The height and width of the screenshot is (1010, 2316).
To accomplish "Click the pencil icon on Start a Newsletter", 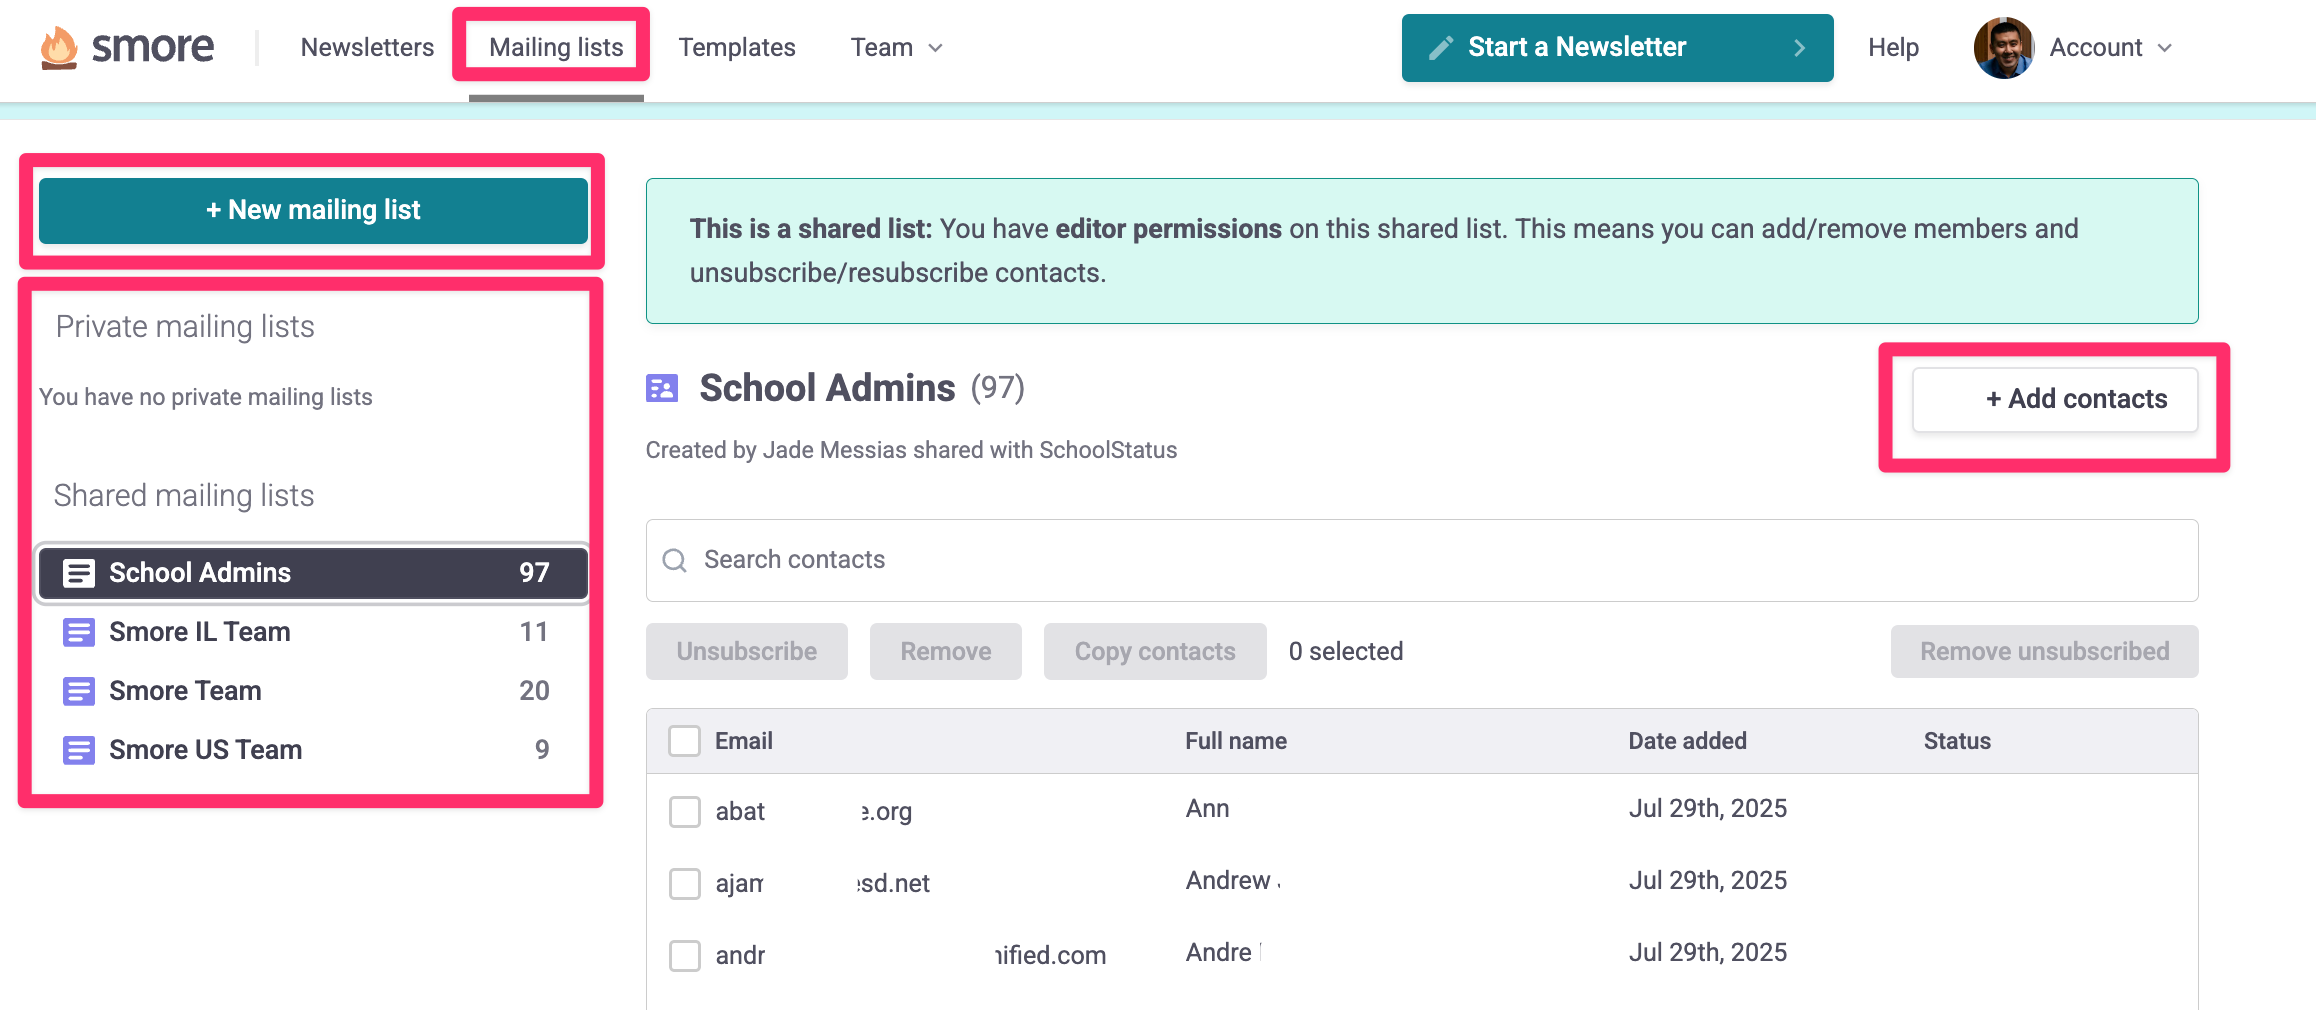I will (1440, 48).
